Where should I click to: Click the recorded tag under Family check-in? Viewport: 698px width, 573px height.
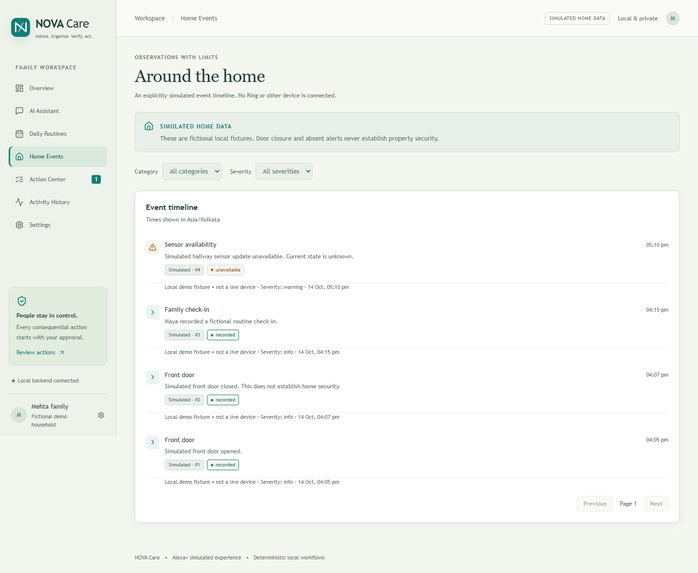tap(223, 335)
